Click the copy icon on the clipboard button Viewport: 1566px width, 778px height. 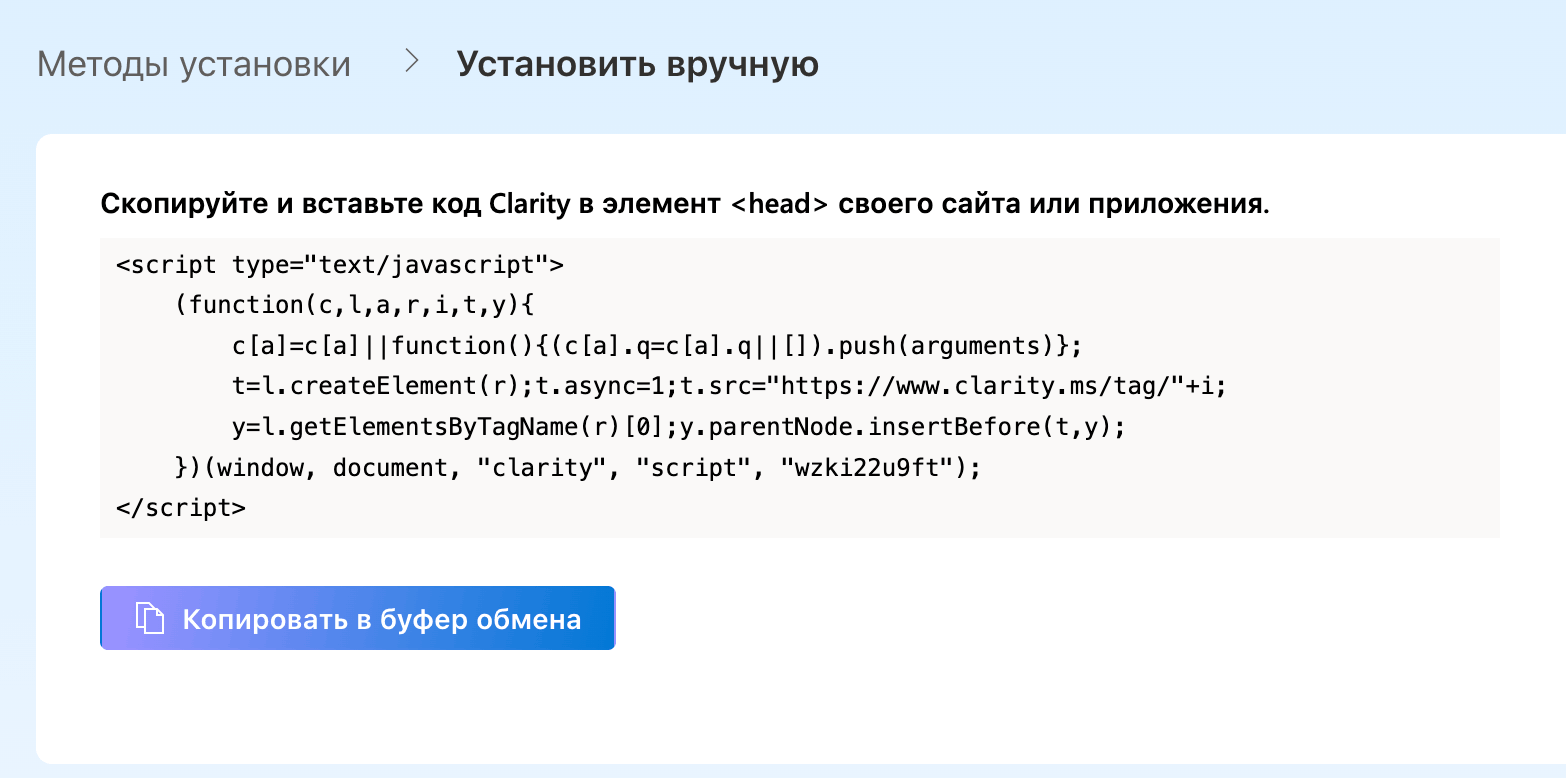tap(149, 619)
